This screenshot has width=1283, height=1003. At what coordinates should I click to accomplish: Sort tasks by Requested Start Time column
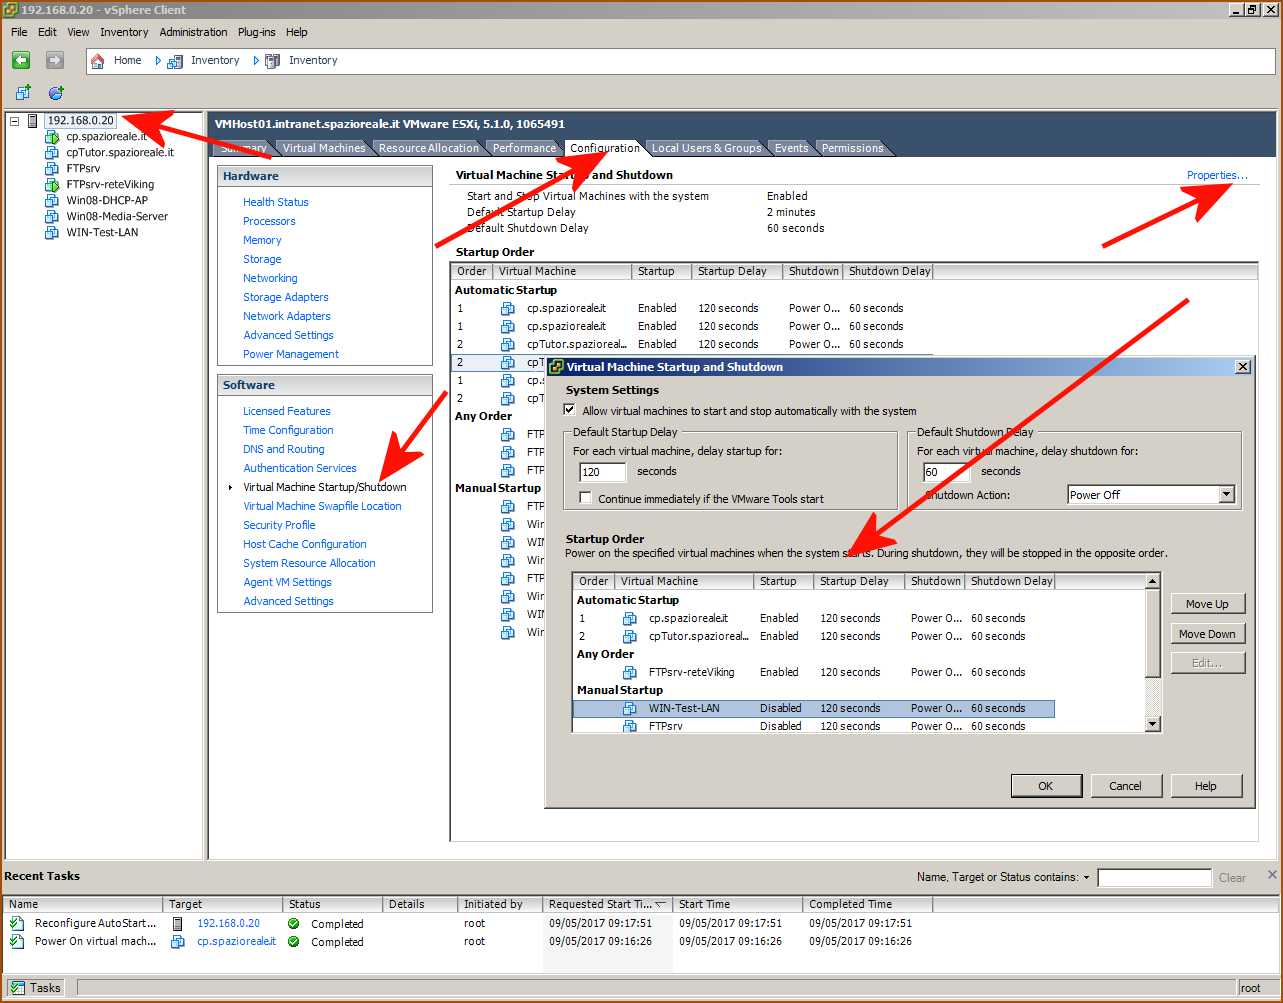click(x=607, y=904)
